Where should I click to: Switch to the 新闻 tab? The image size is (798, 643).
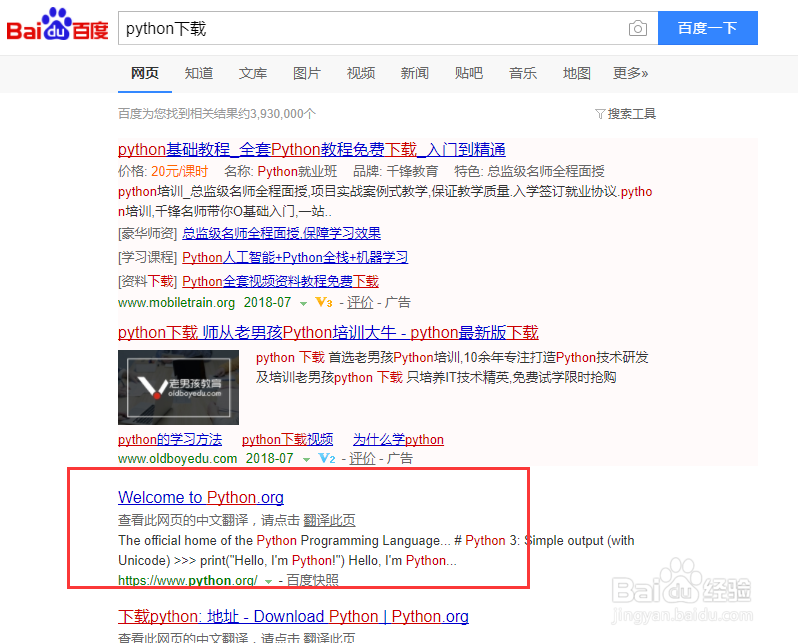pyautogui.click(x=415, y=73)
